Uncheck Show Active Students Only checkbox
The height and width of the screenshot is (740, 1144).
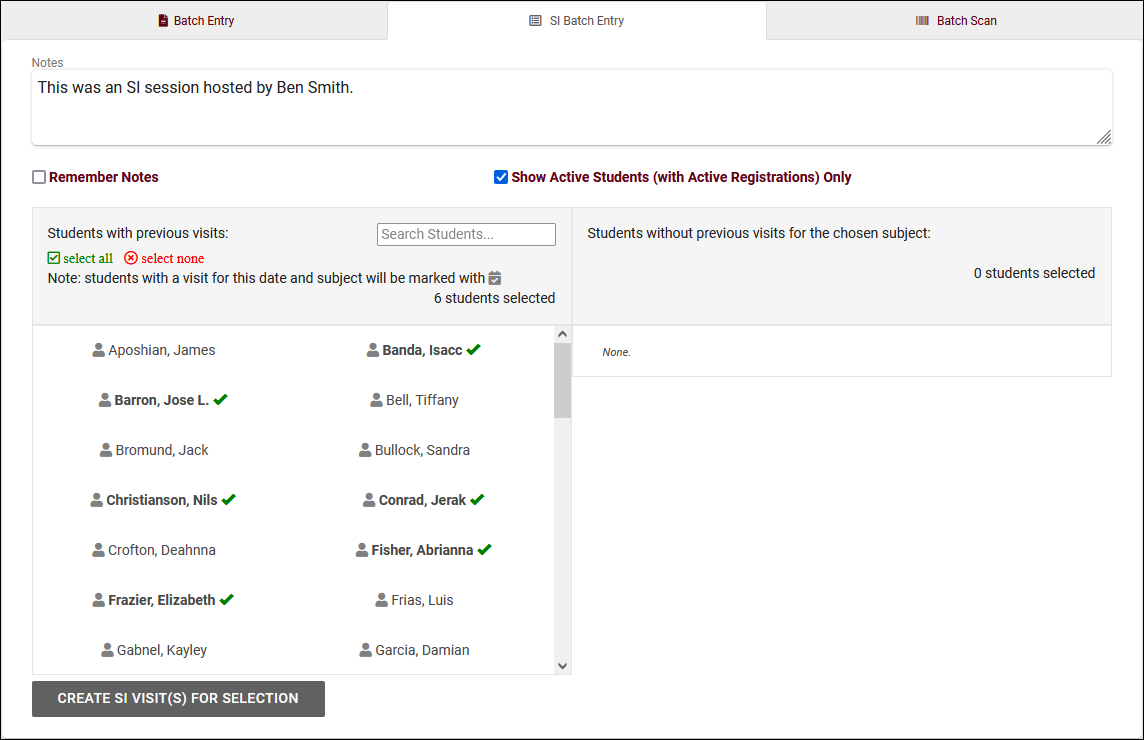[x=501, y=177]
